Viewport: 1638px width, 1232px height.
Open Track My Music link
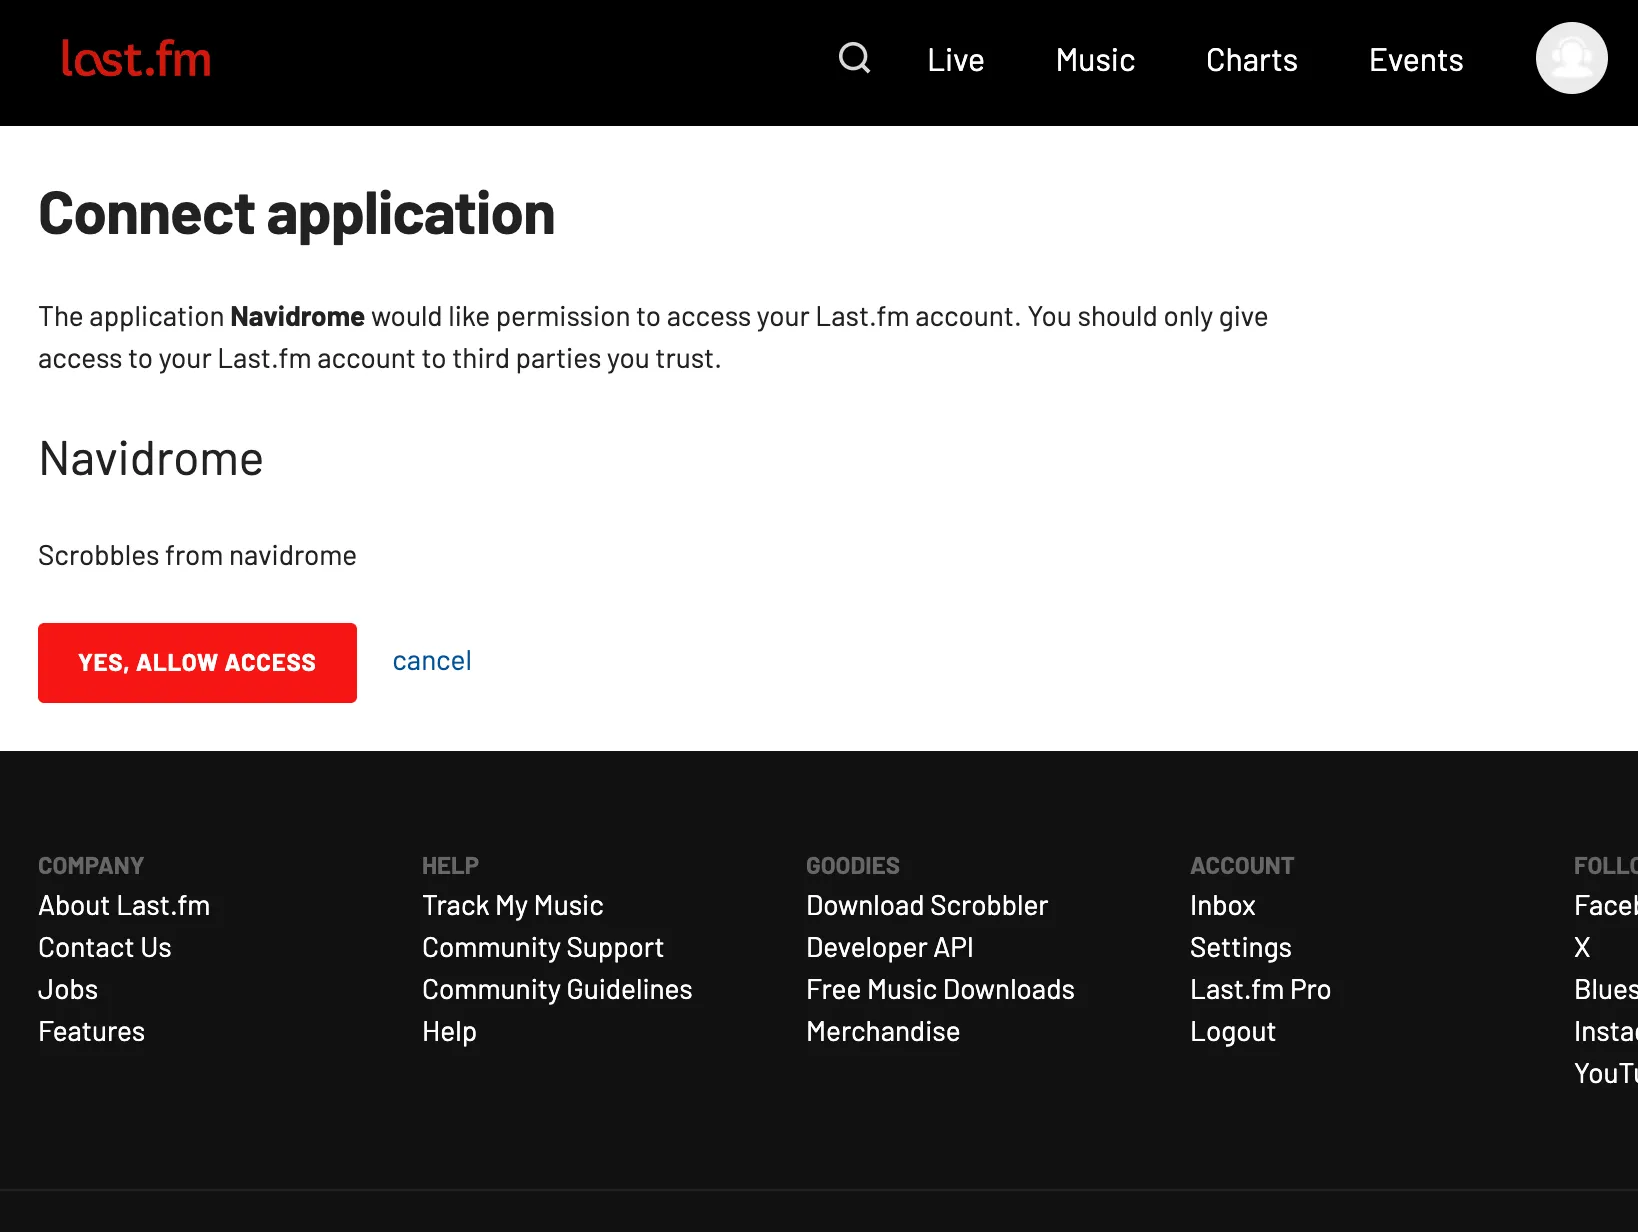point(512,905)
